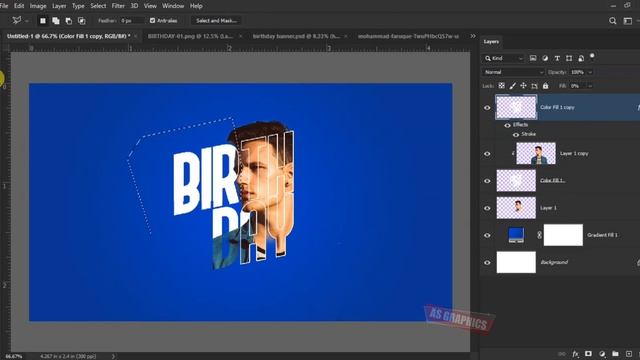
Task: Lock artboard nesting icon
Action: pos(534,86)
